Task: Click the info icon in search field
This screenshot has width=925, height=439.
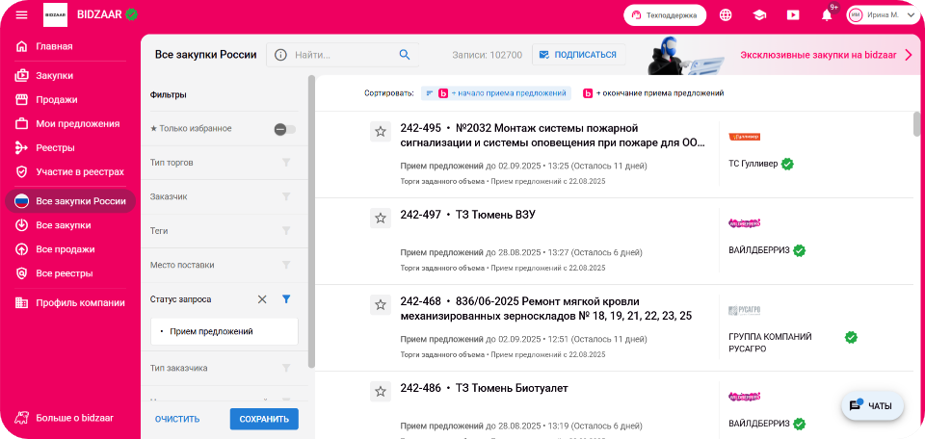Action: (281, 55)
